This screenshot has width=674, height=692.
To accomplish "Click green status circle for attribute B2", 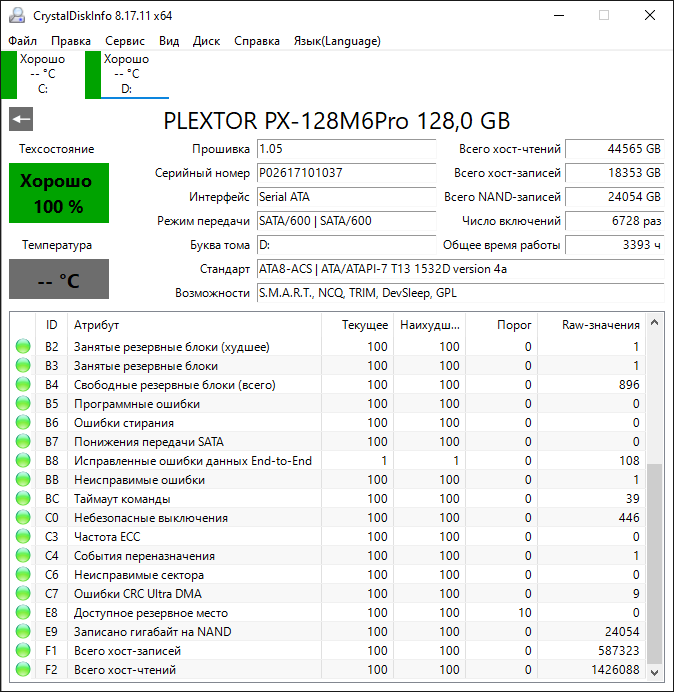I will (x=23, y=346).
